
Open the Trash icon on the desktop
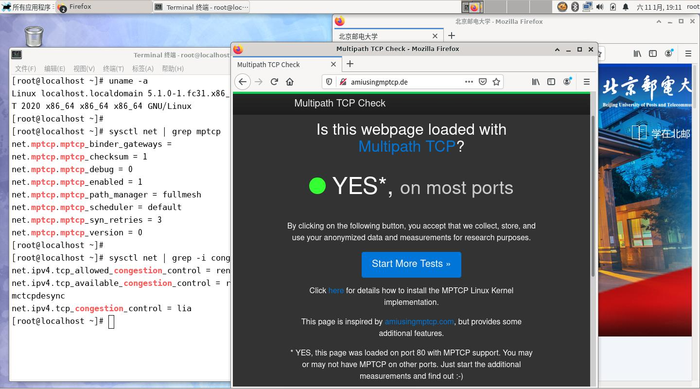tap(34, 36)
